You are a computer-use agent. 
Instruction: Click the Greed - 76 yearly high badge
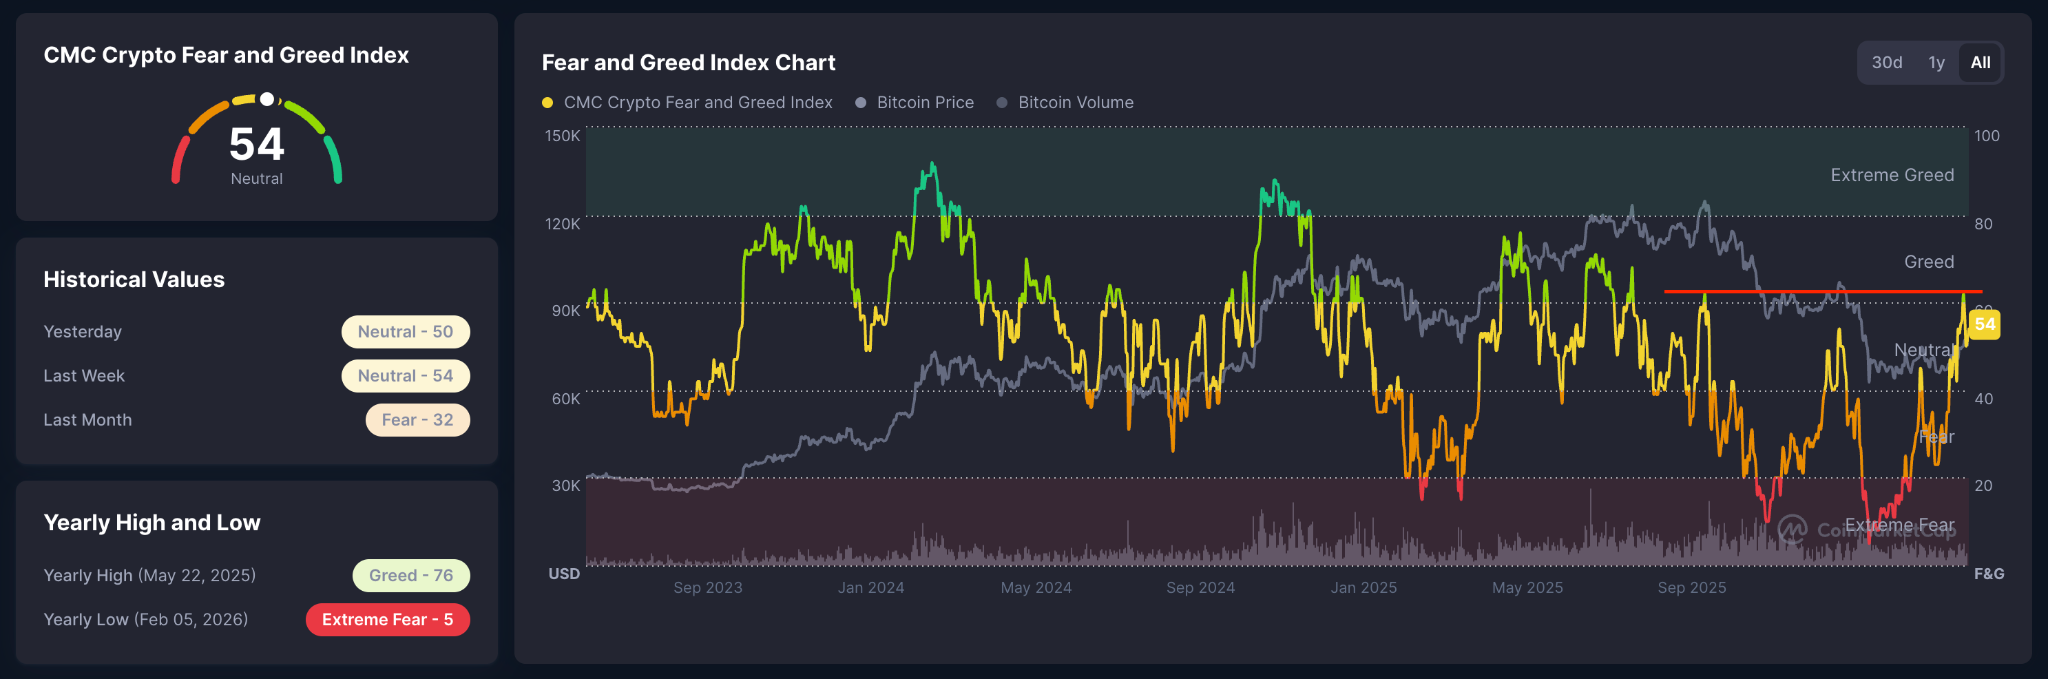click(411, 575)
